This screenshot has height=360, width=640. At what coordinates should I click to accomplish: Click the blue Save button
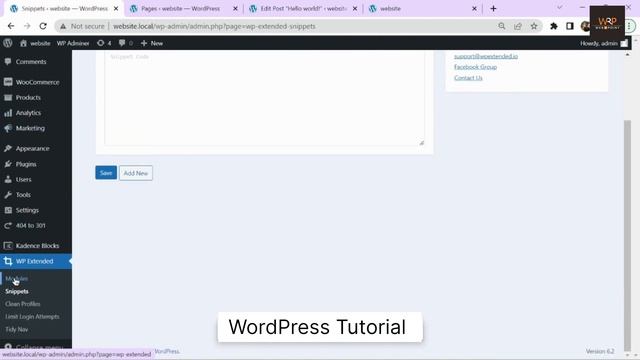click(x=106, y=173)
